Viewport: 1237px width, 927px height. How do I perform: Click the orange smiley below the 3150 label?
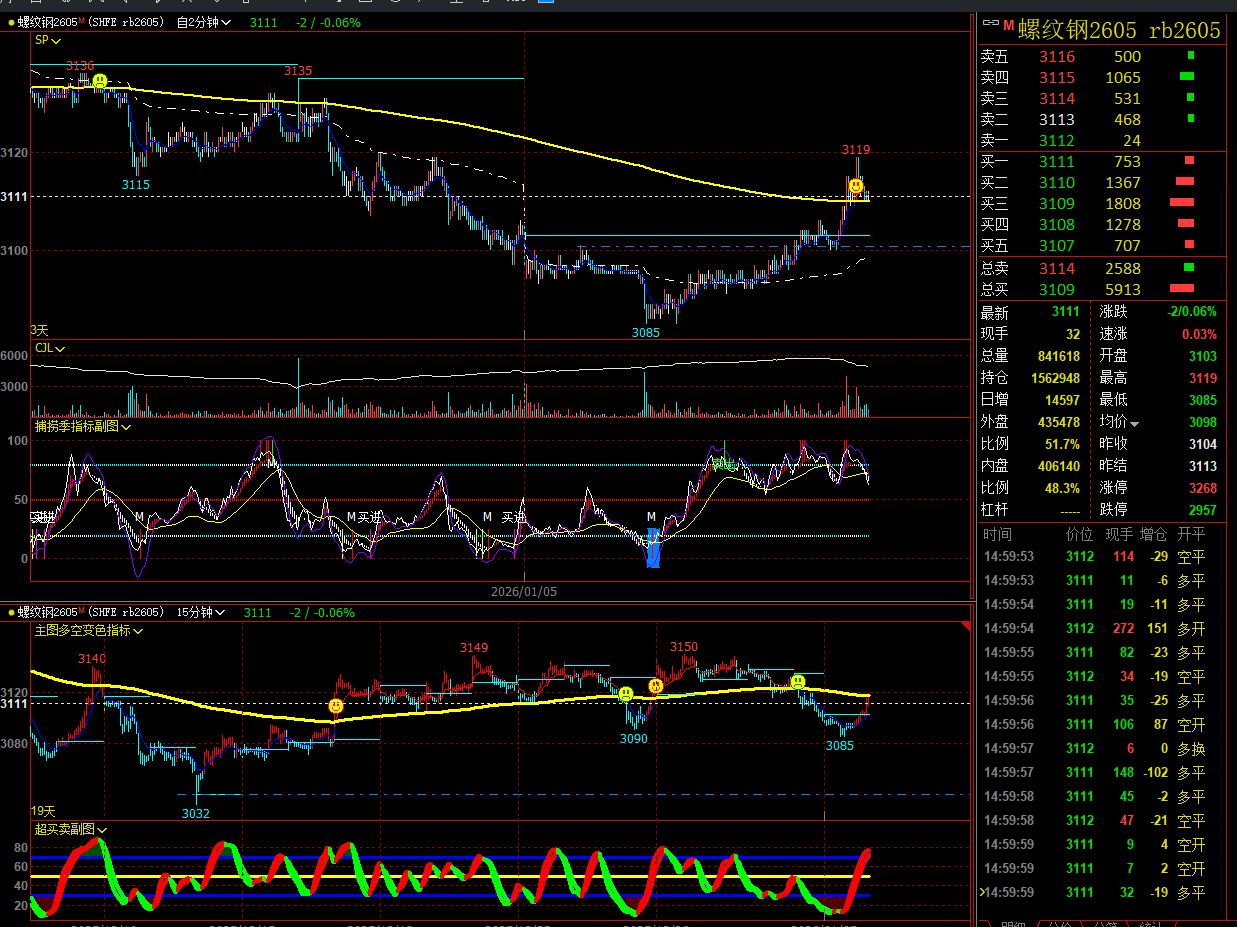coord(655,686)
